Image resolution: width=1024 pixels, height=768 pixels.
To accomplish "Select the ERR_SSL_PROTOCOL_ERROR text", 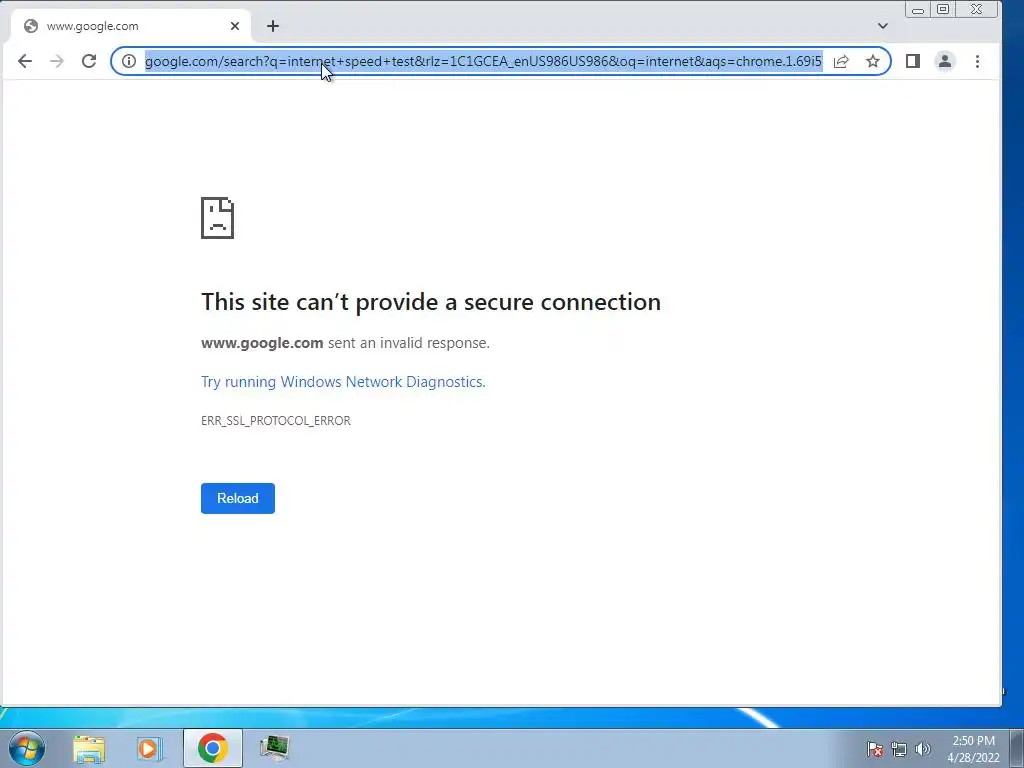I will click(x=276, y=421).
